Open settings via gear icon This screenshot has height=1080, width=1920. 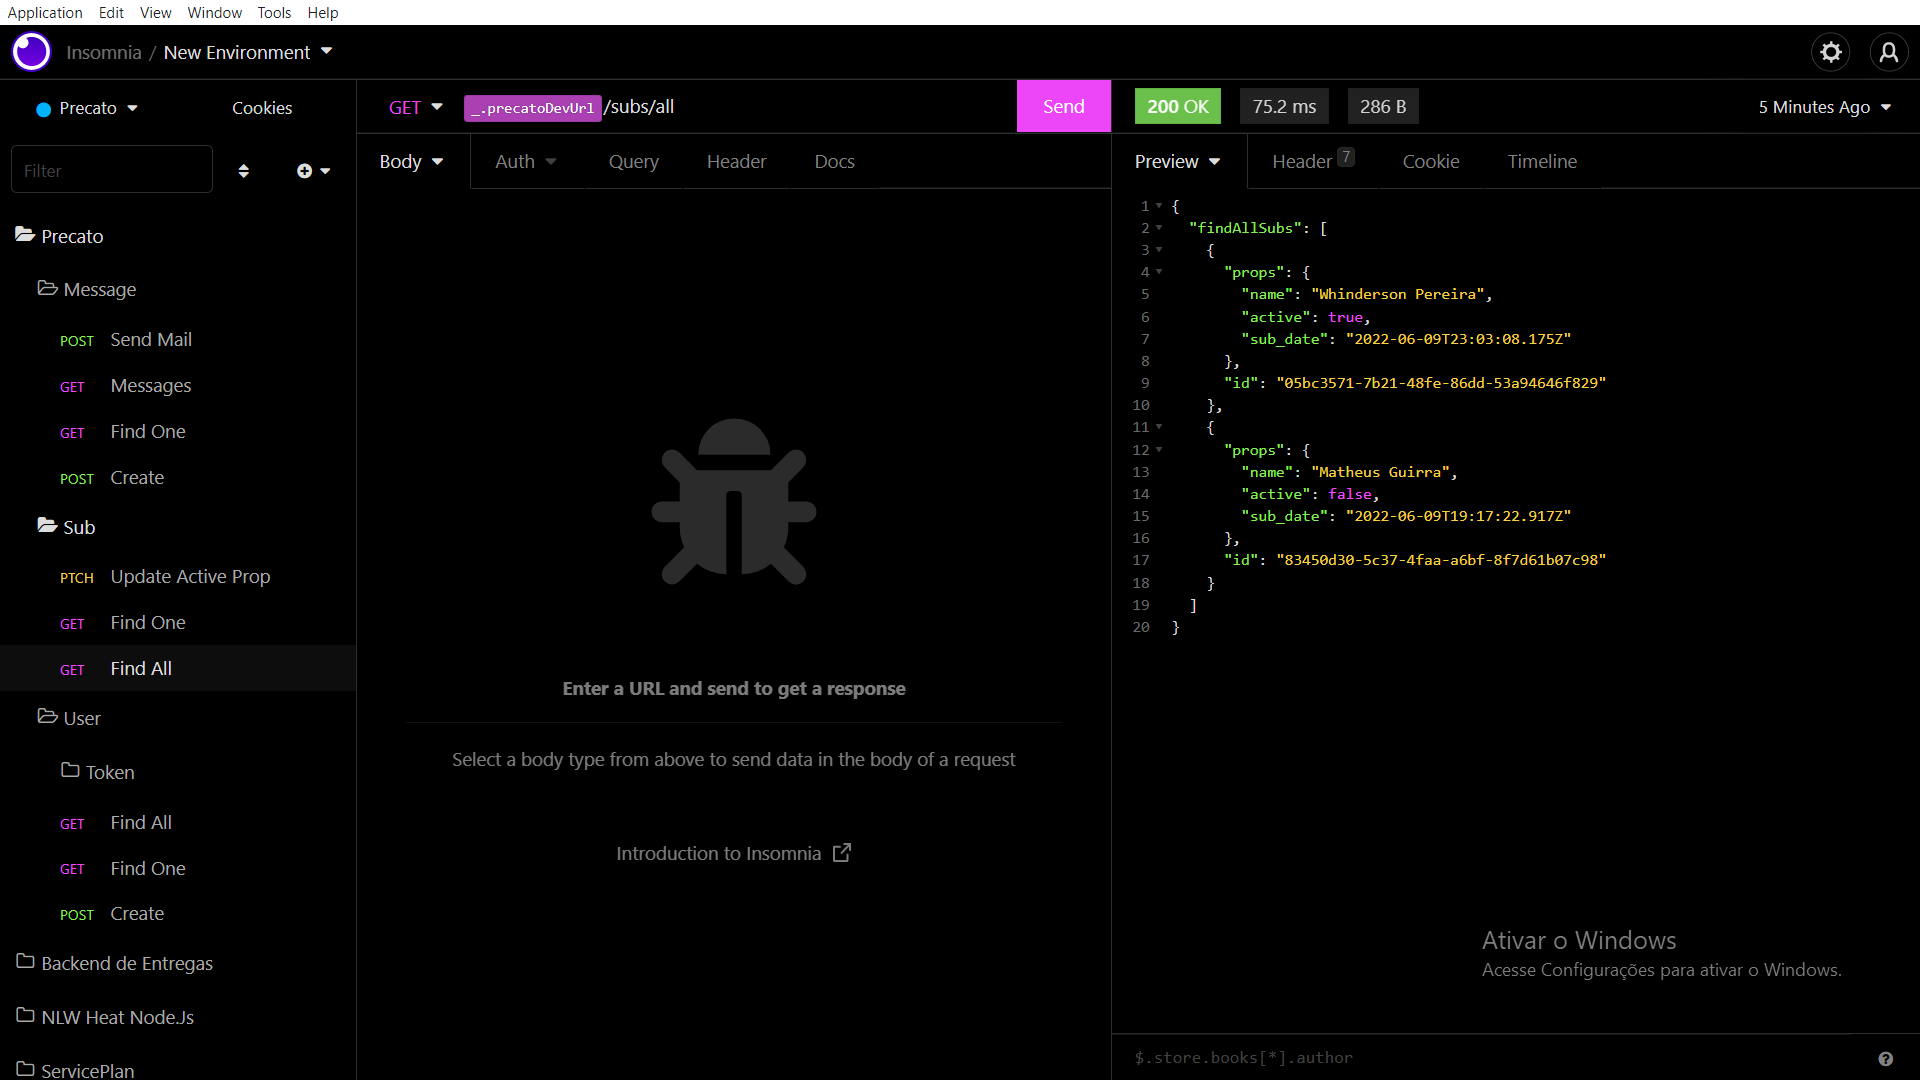1830,52
